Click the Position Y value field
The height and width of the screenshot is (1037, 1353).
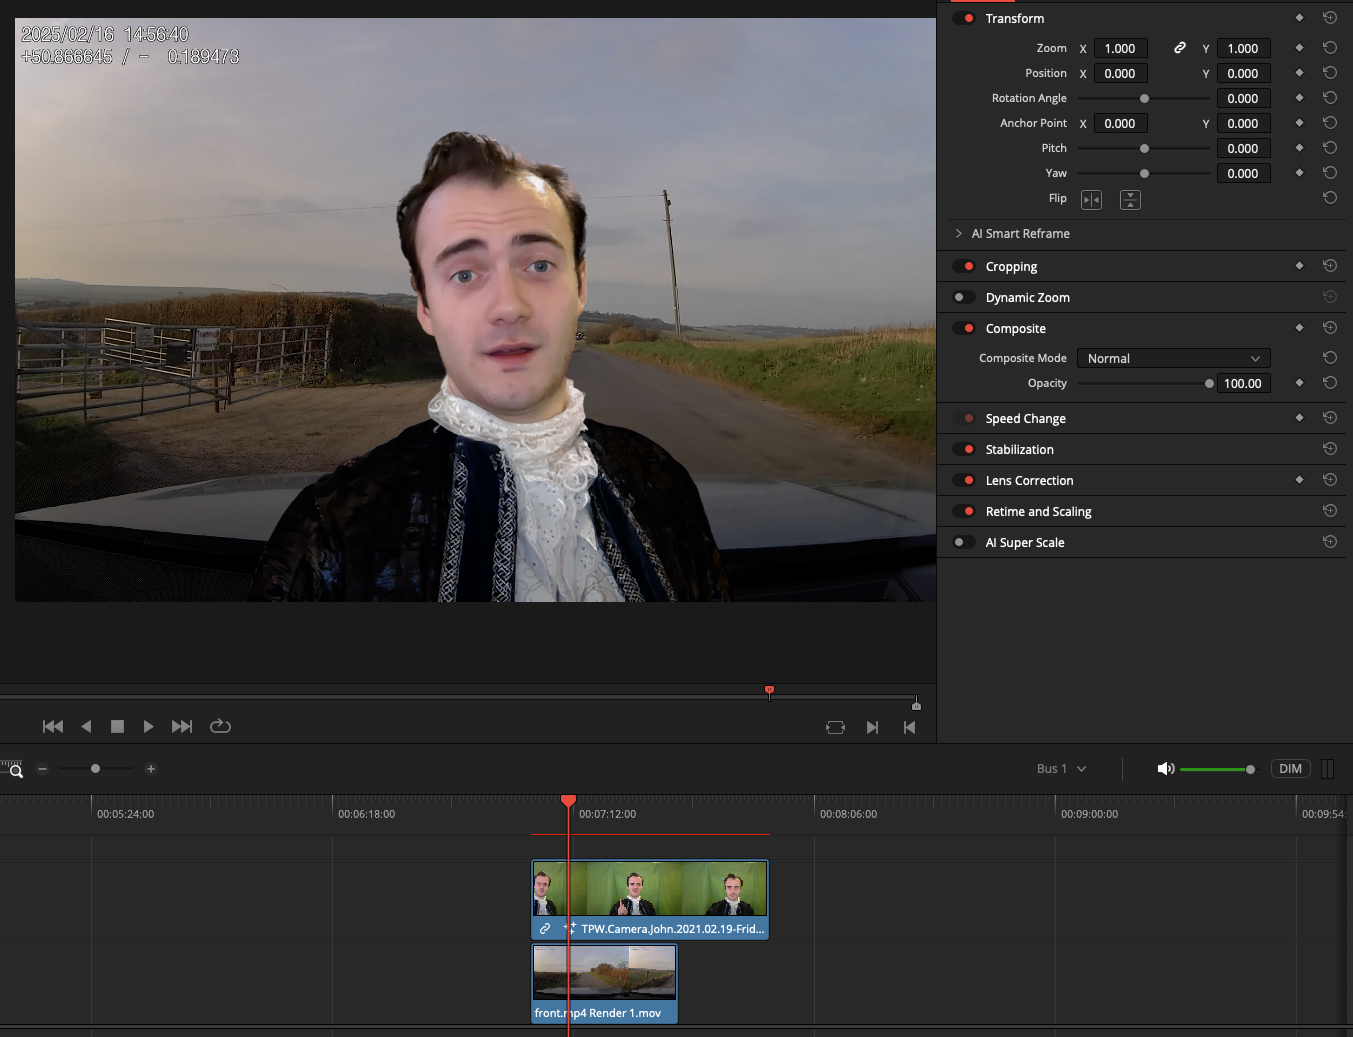(1243, 73)
